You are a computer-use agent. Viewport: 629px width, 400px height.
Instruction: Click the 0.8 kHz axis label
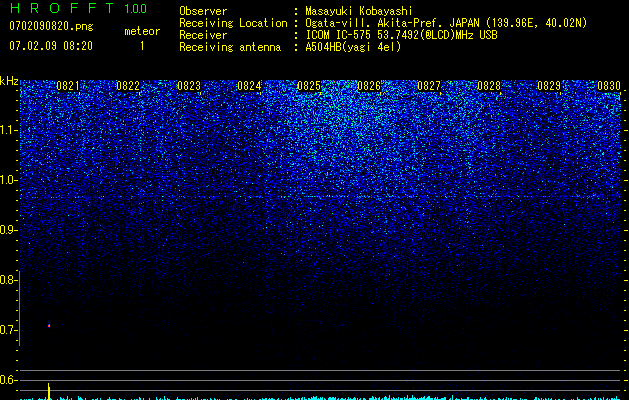pos(7,280)
